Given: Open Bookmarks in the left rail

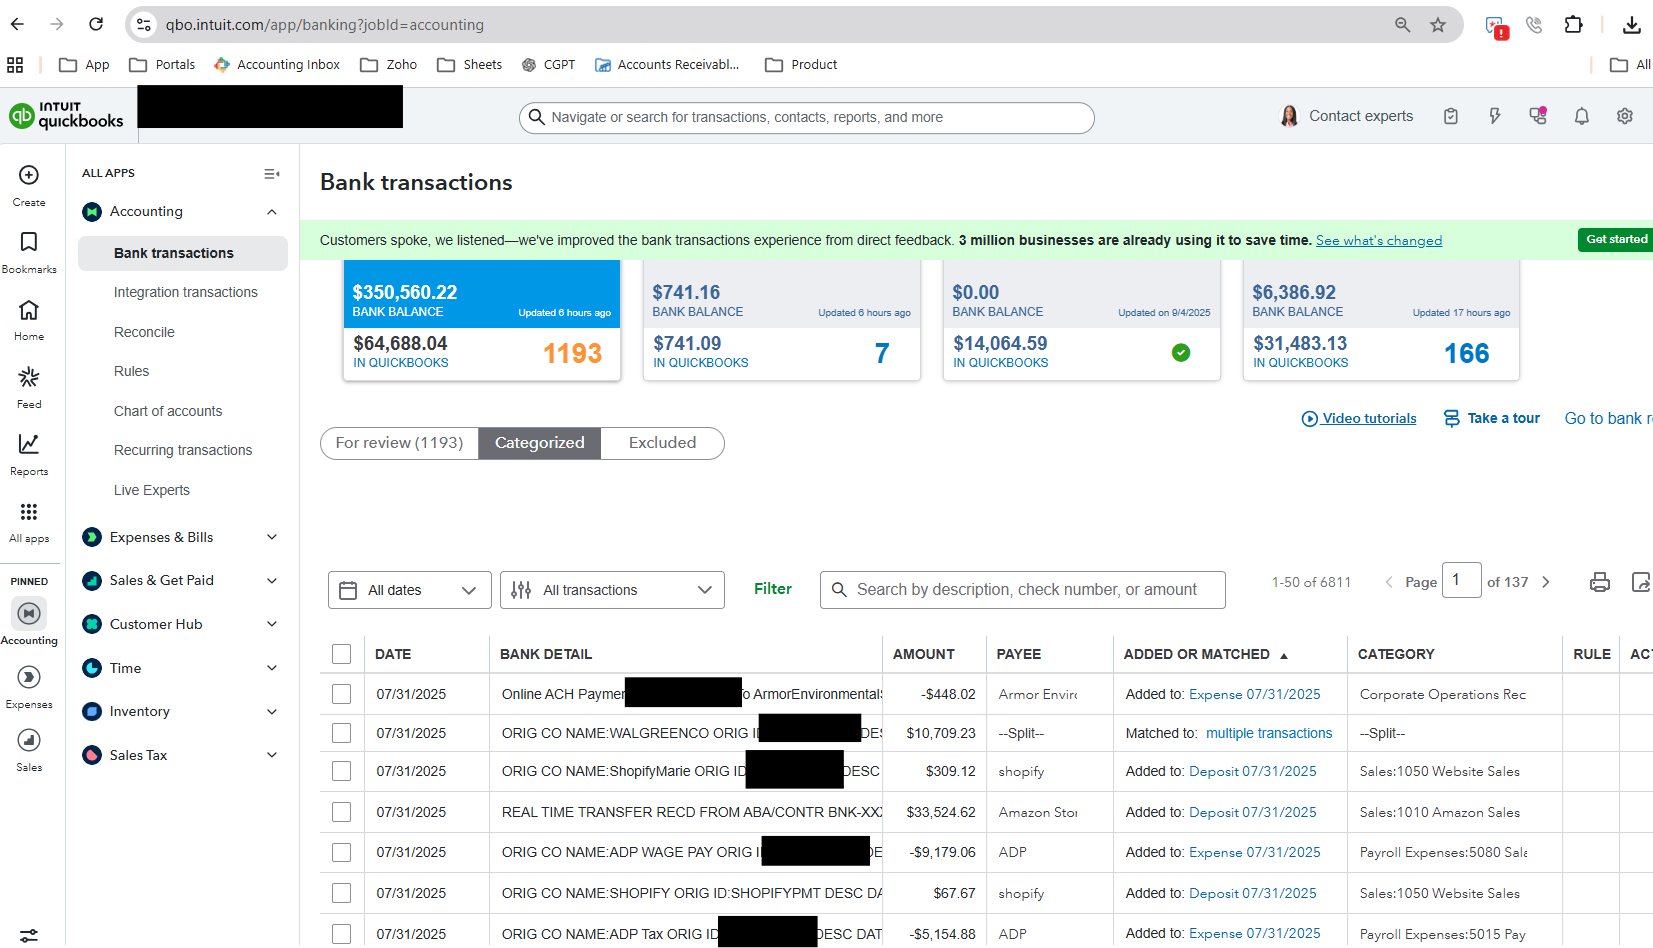Looking at the screenshot, I should coord(29,242).
